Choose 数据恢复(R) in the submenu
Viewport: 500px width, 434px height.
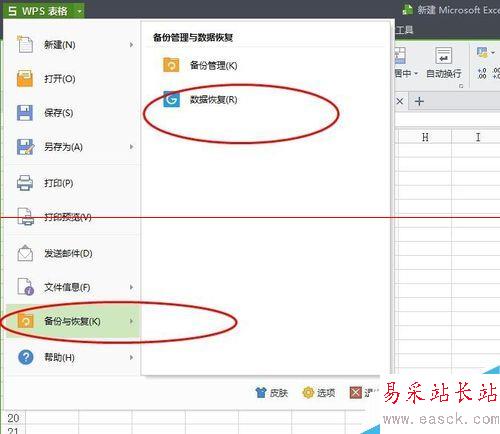(213, 100)
